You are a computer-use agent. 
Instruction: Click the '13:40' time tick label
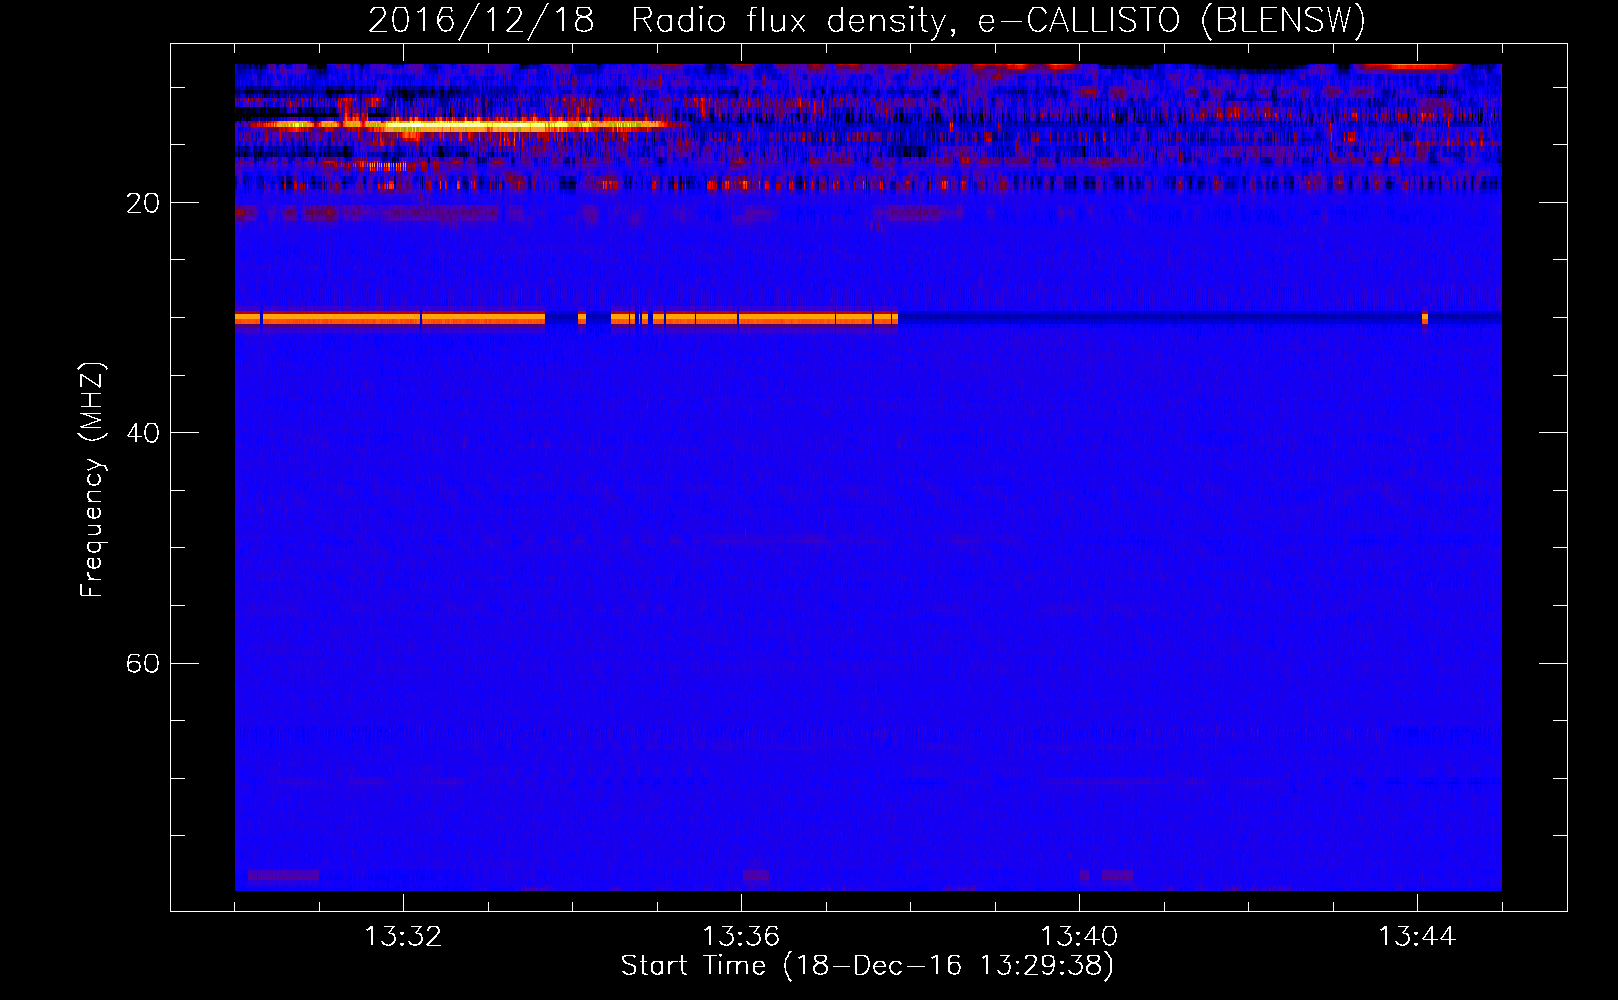1079,937
